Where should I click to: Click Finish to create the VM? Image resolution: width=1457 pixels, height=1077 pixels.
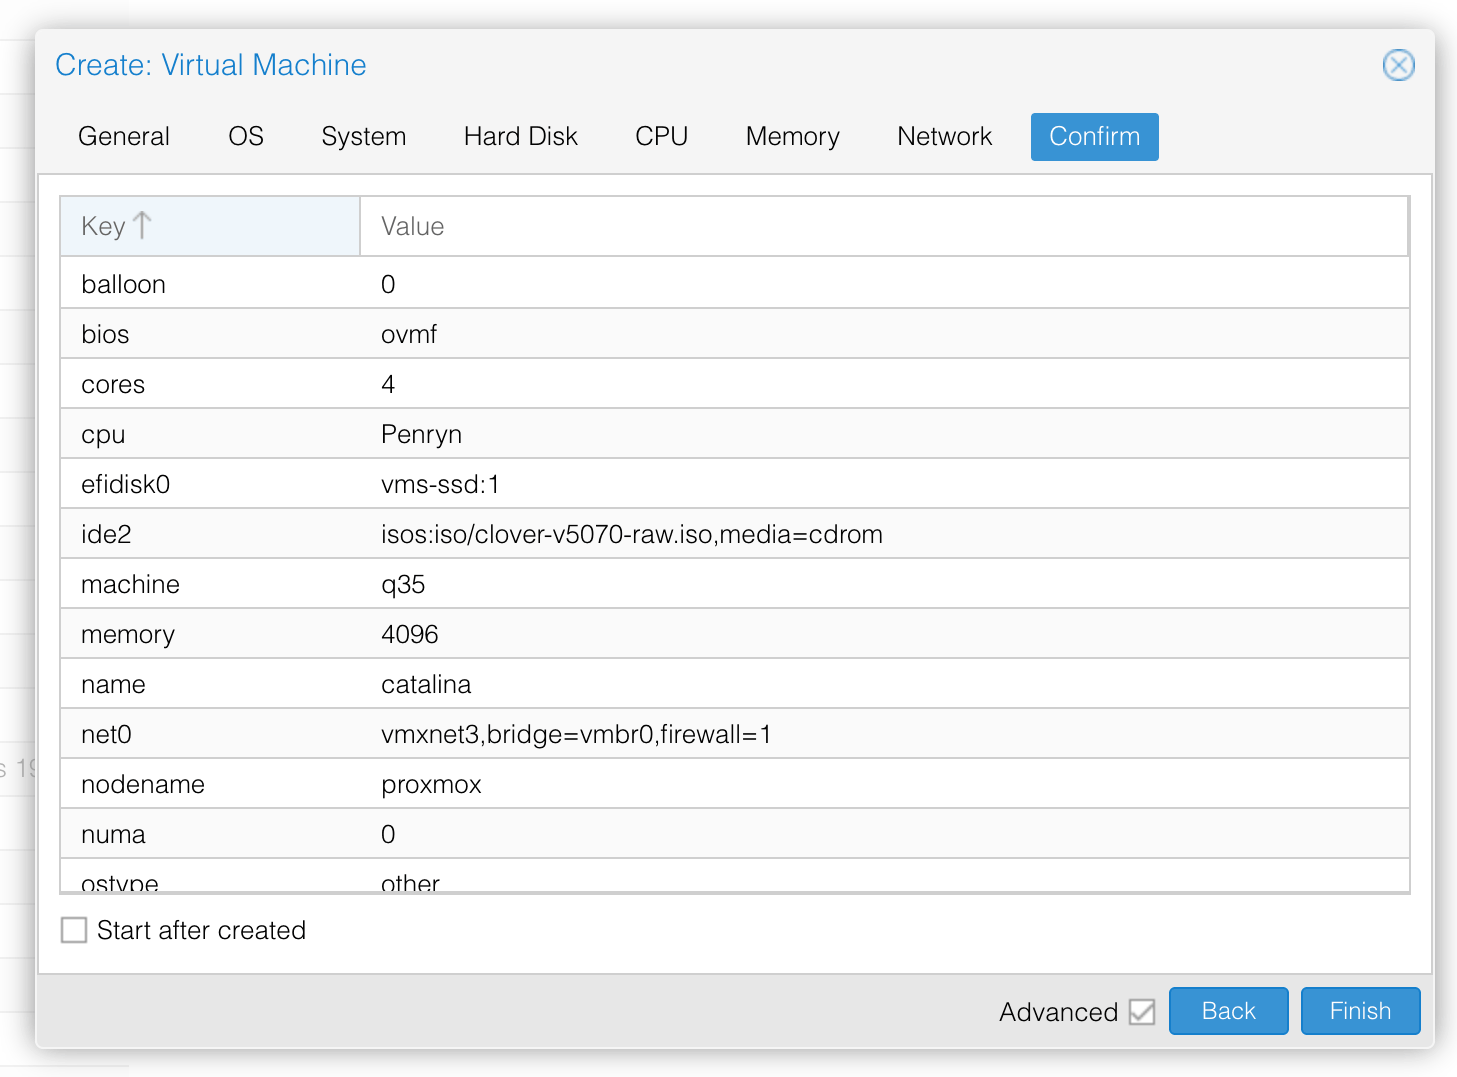pos(1359,1011)
